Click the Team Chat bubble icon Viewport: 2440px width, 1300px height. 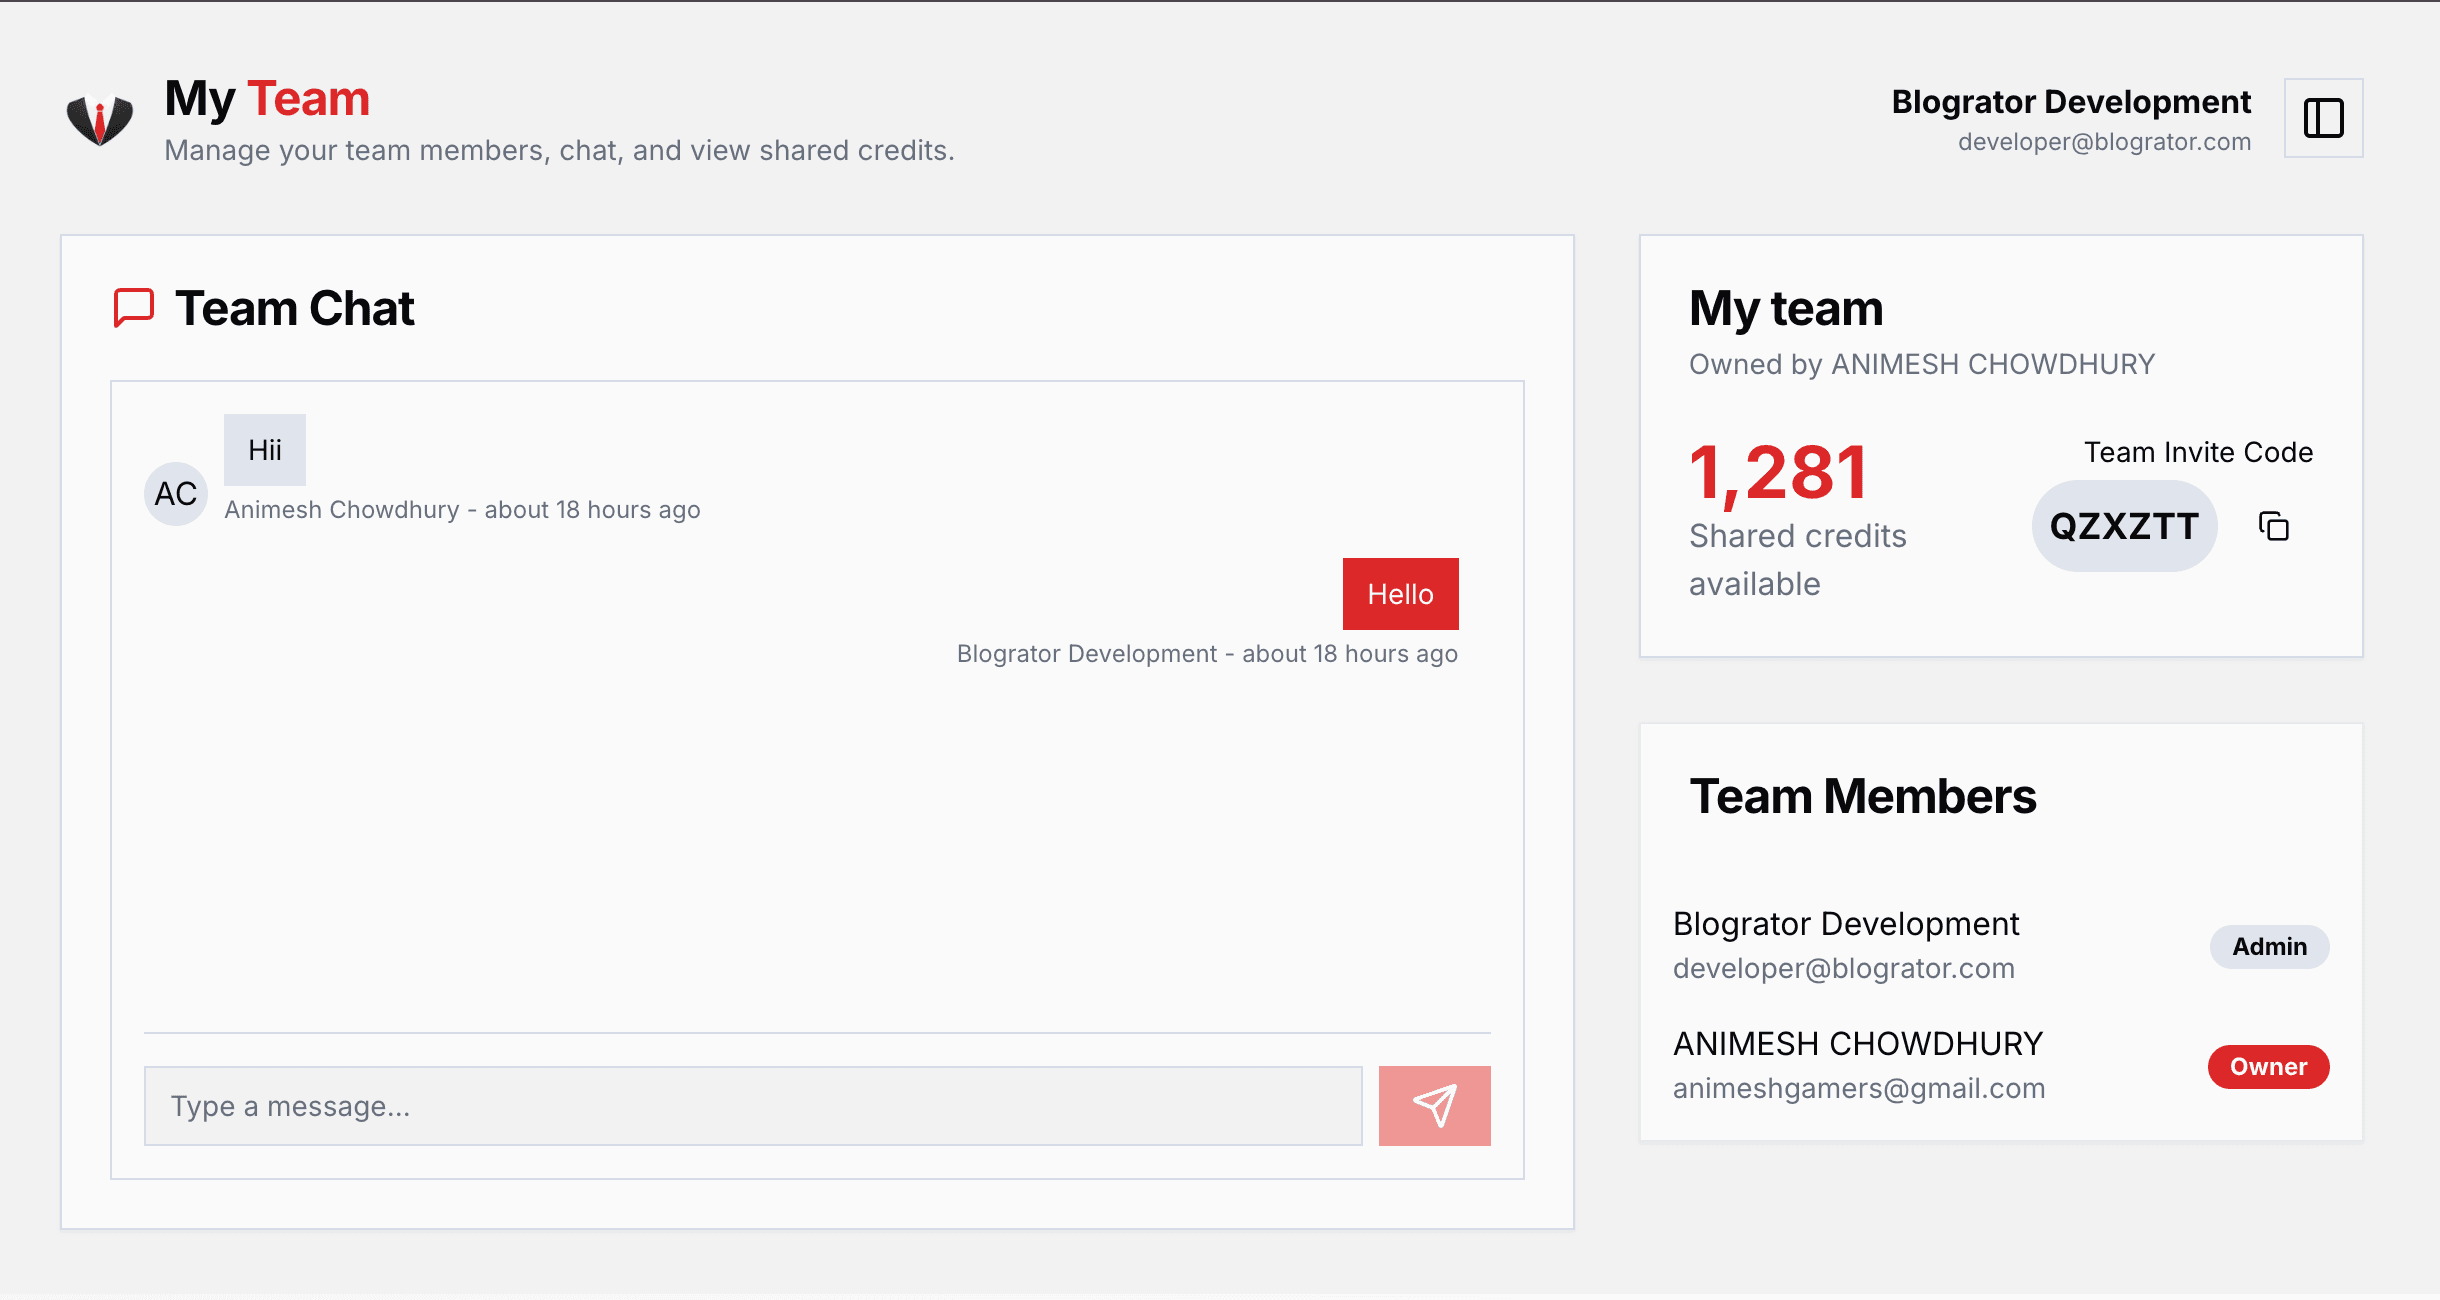point(134,308)
